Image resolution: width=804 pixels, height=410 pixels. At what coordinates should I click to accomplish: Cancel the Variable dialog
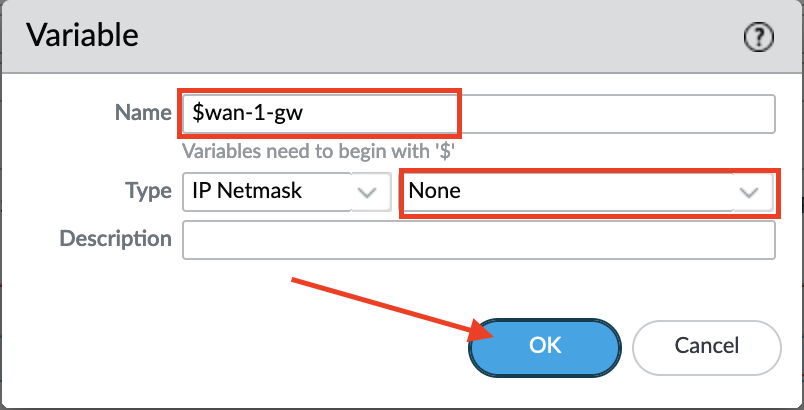(706, 347)
